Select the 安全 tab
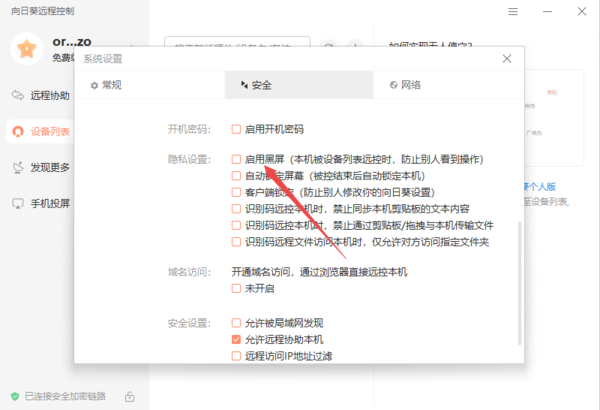600x410 pixels. click(x=256, y=85)
